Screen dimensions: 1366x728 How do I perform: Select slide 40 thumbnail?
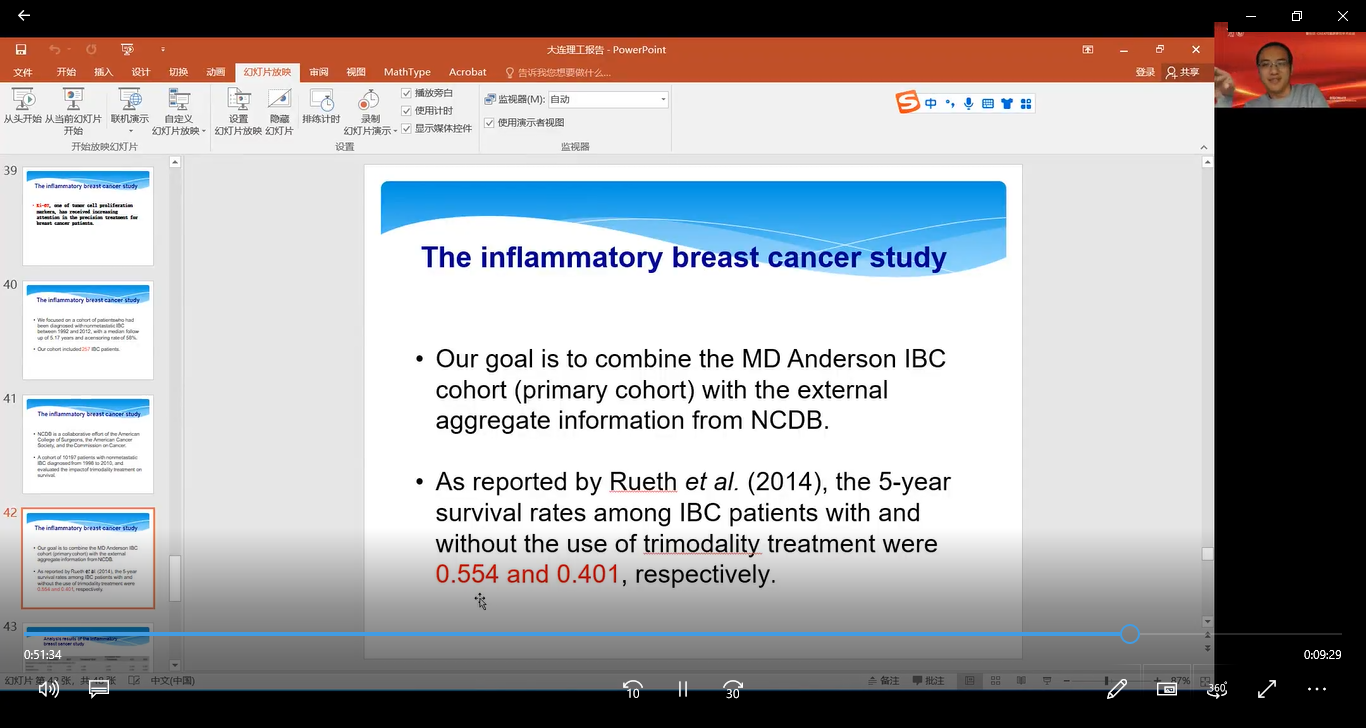click(x=88, y=330)
